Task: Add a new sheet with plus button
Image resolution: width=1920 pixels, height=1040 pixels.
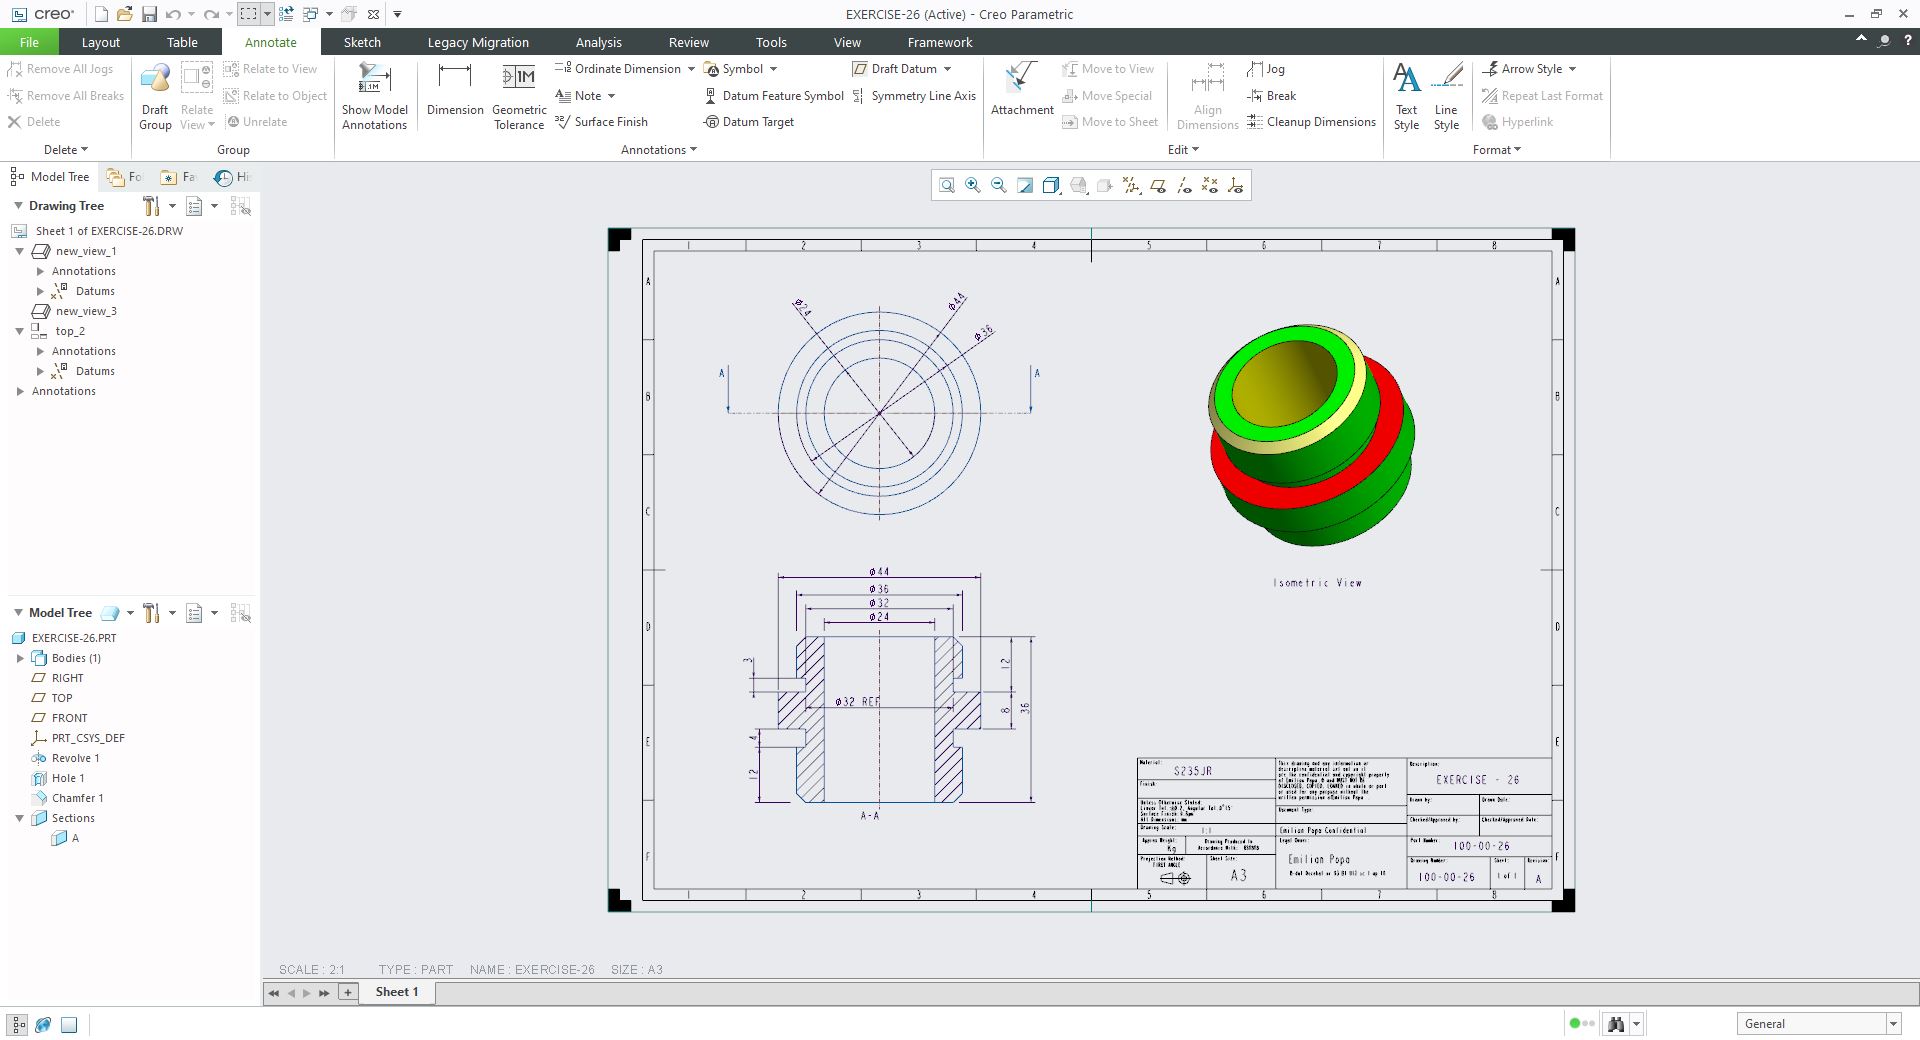Action: (x=347, y=992)
